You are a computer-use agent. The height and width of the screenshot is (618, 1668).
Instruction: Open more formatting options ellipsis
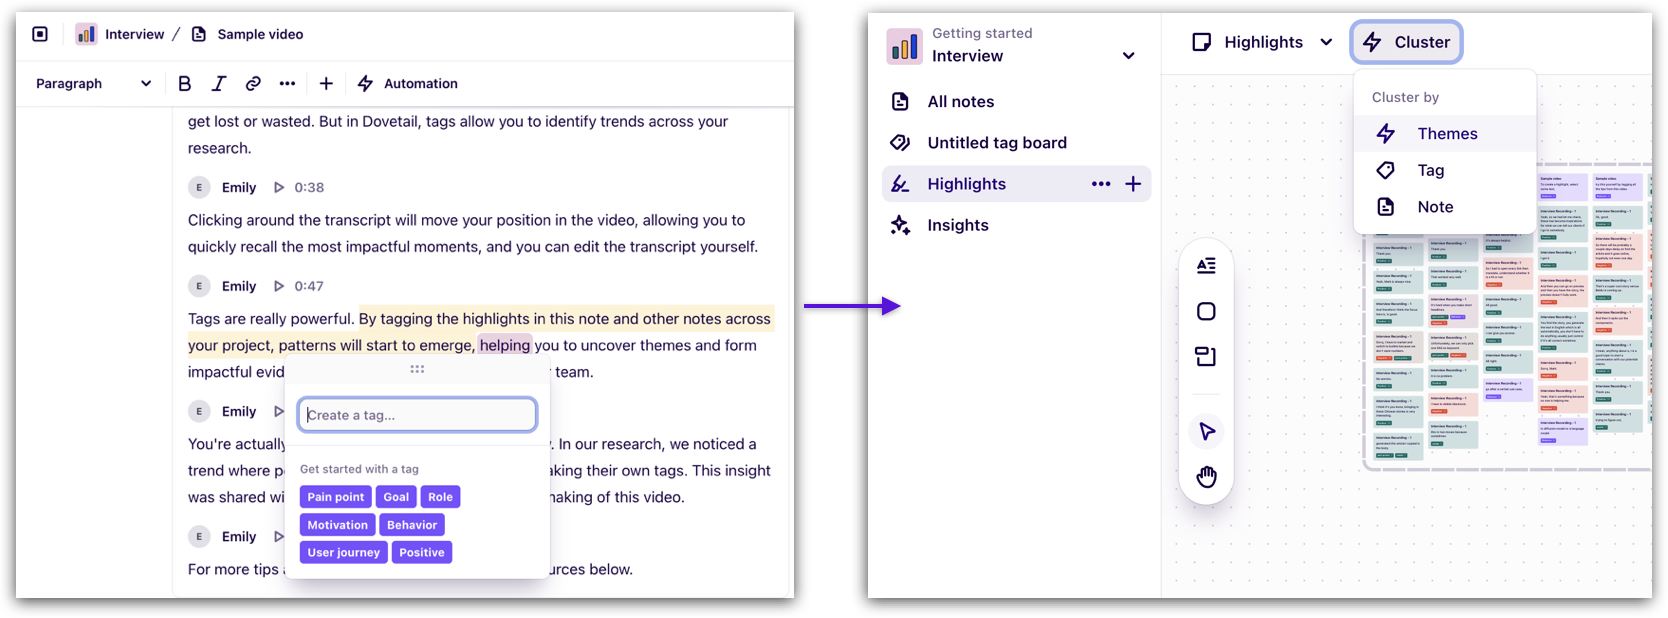[288, 84]
